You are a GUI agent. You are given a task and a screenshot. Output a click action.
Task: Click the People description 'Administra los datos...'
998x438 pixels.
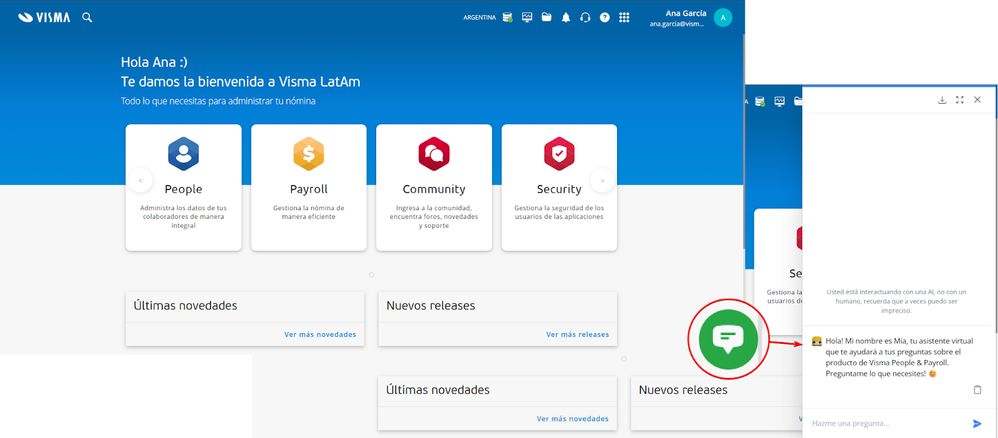(183, 217)
